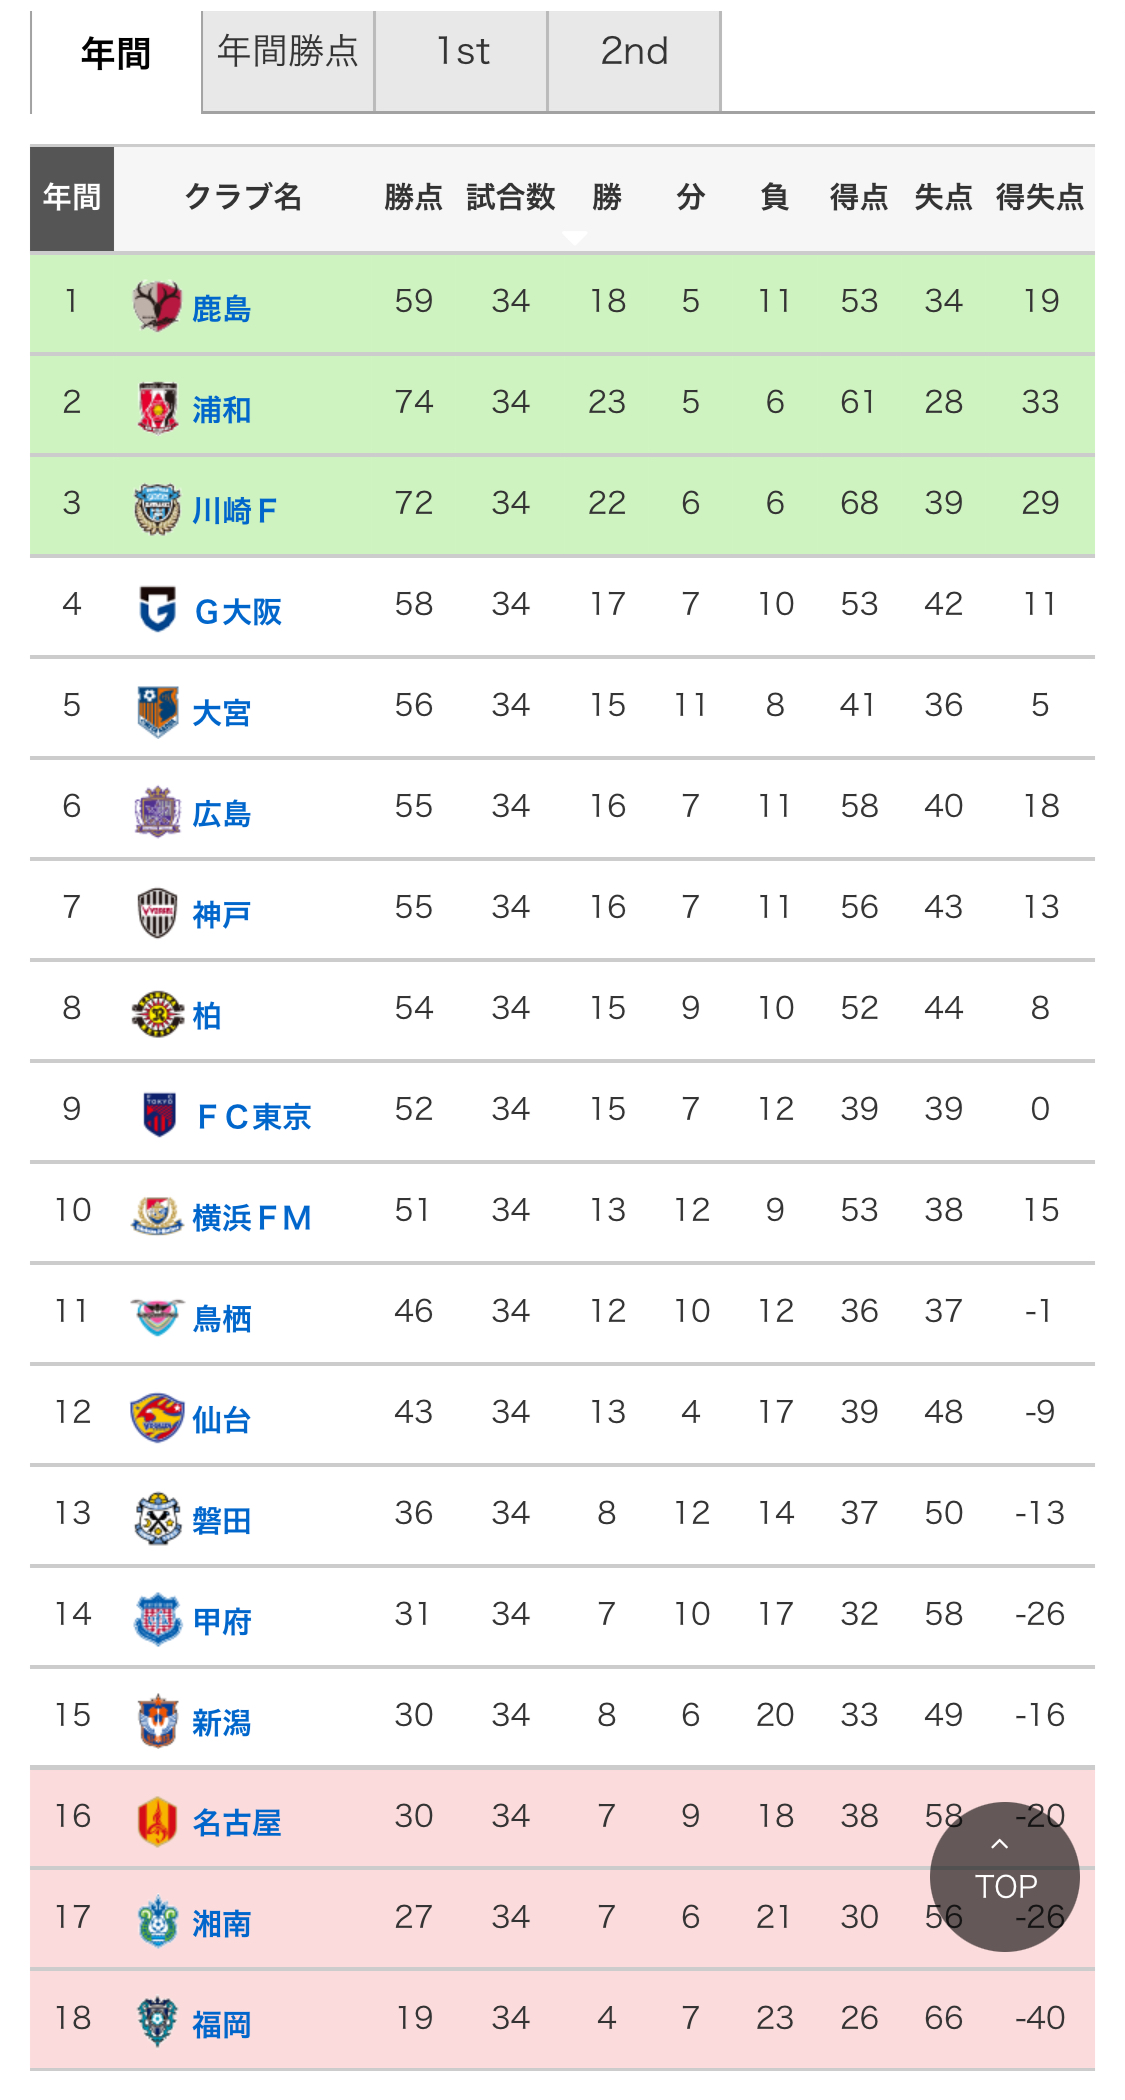The image size is (1125, 2100).
Task: Click the Sendai (仙台) club crest icon
Action: tap(157, 1418)
